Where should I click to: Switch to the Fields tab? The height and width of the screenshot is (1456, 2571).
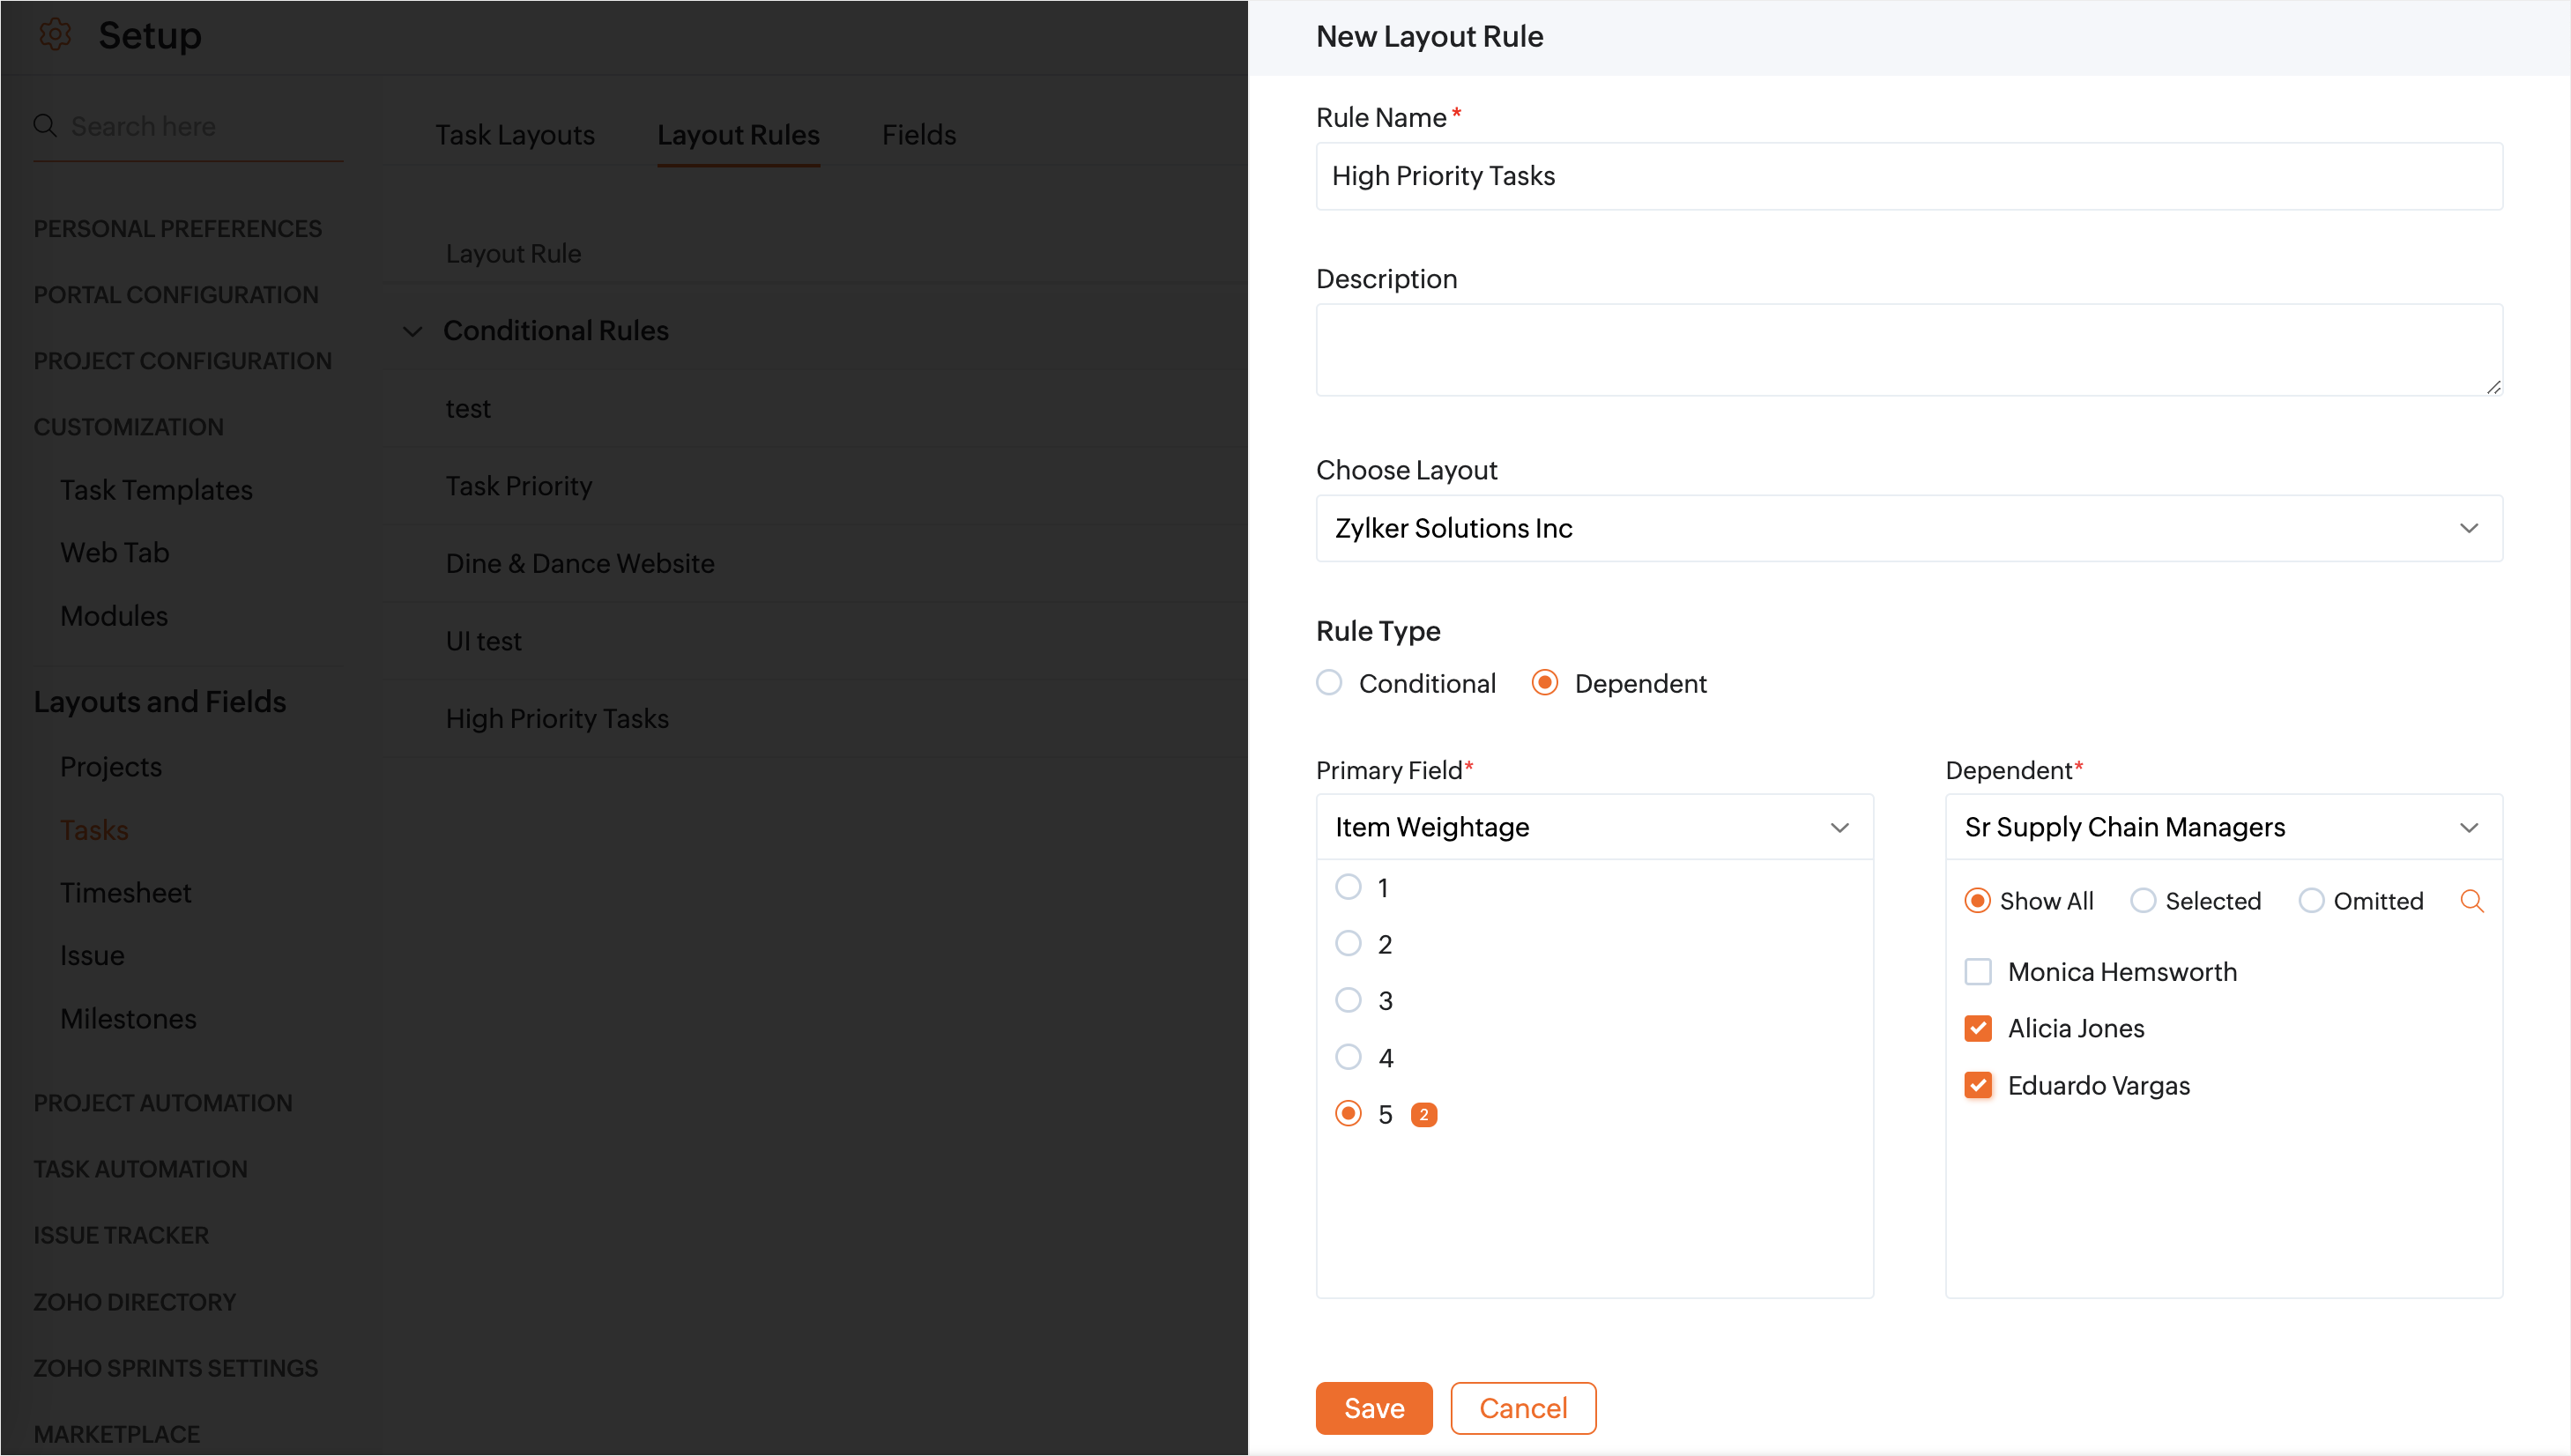click(x=918, y=135)
